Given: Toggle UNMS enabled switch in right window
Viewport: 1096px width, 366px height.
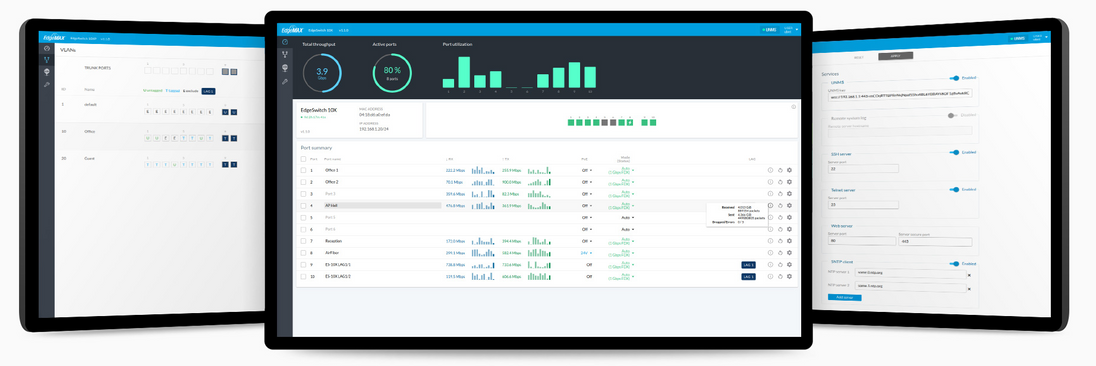Looking at the screenshot, I should 953,78.
